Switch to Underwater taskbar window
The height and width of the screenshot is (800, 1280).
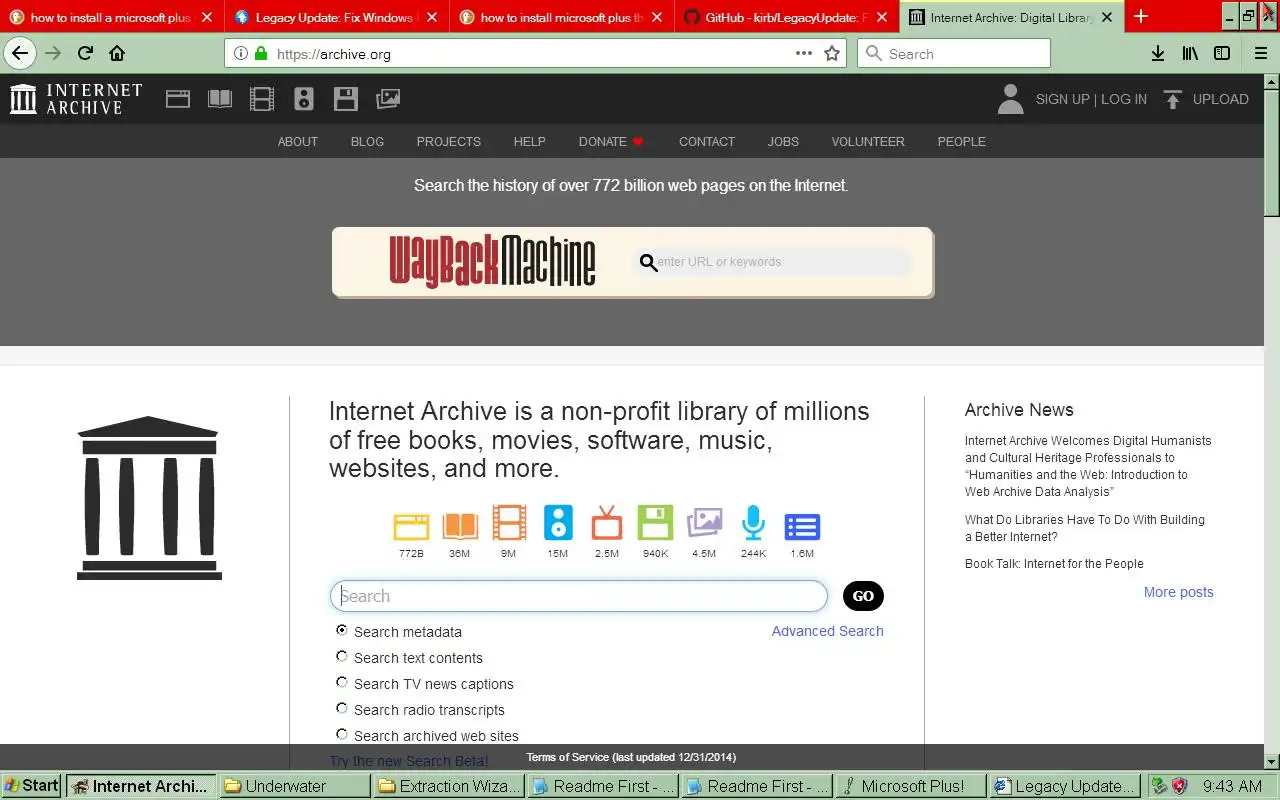[294, 786]
